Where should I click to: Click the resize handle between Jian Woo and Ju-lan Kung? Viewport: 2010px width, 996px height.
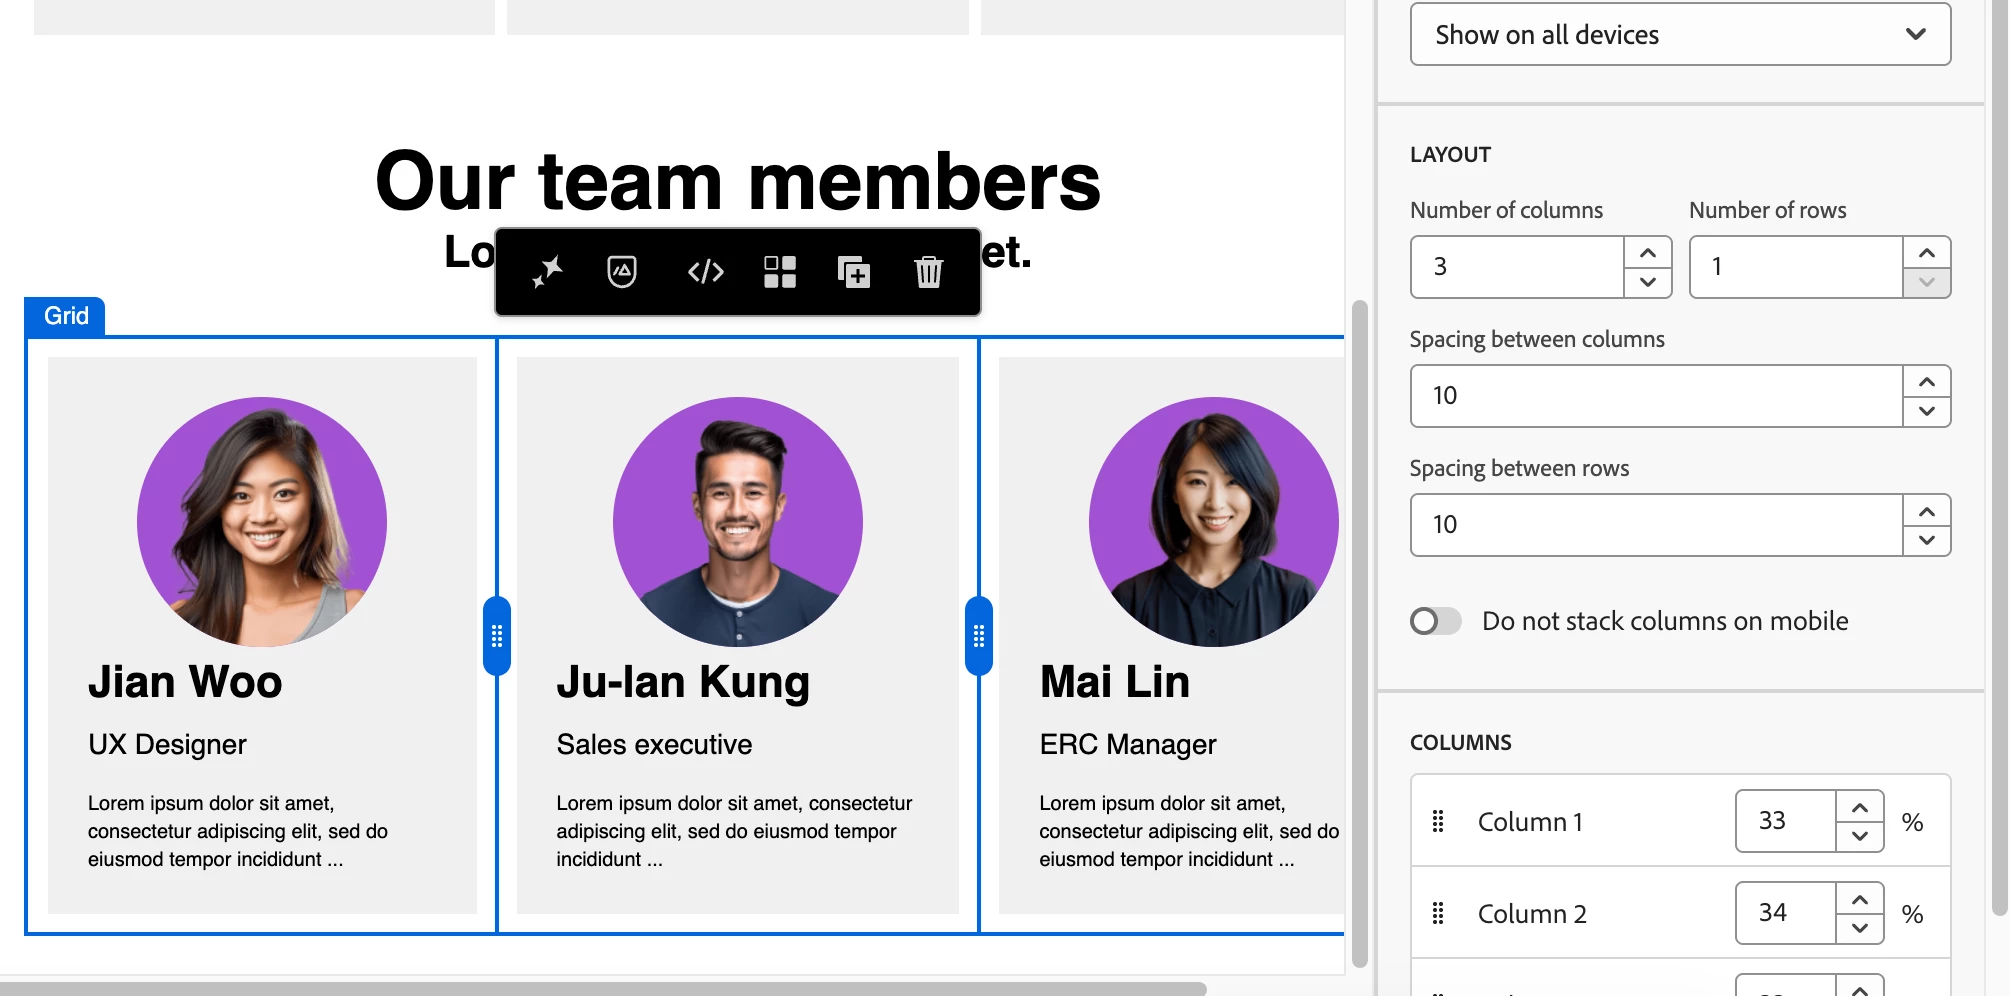click(x=497, y=636)
